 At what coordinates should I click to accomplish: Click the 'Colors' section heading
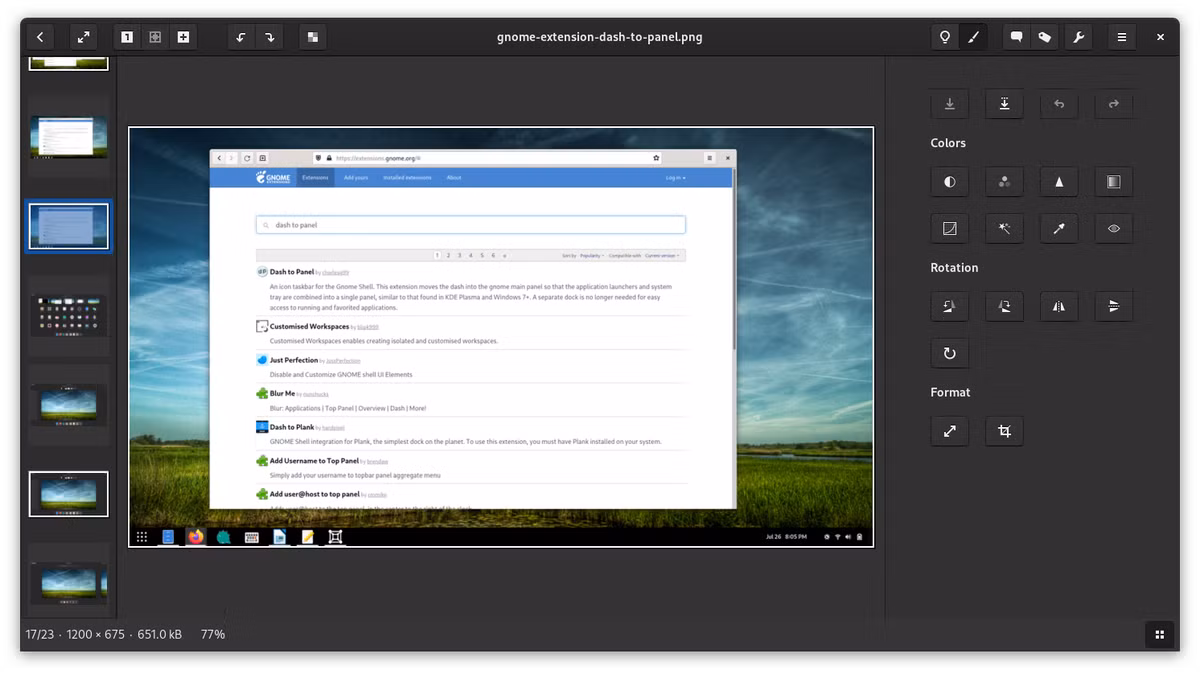[948, 143]
